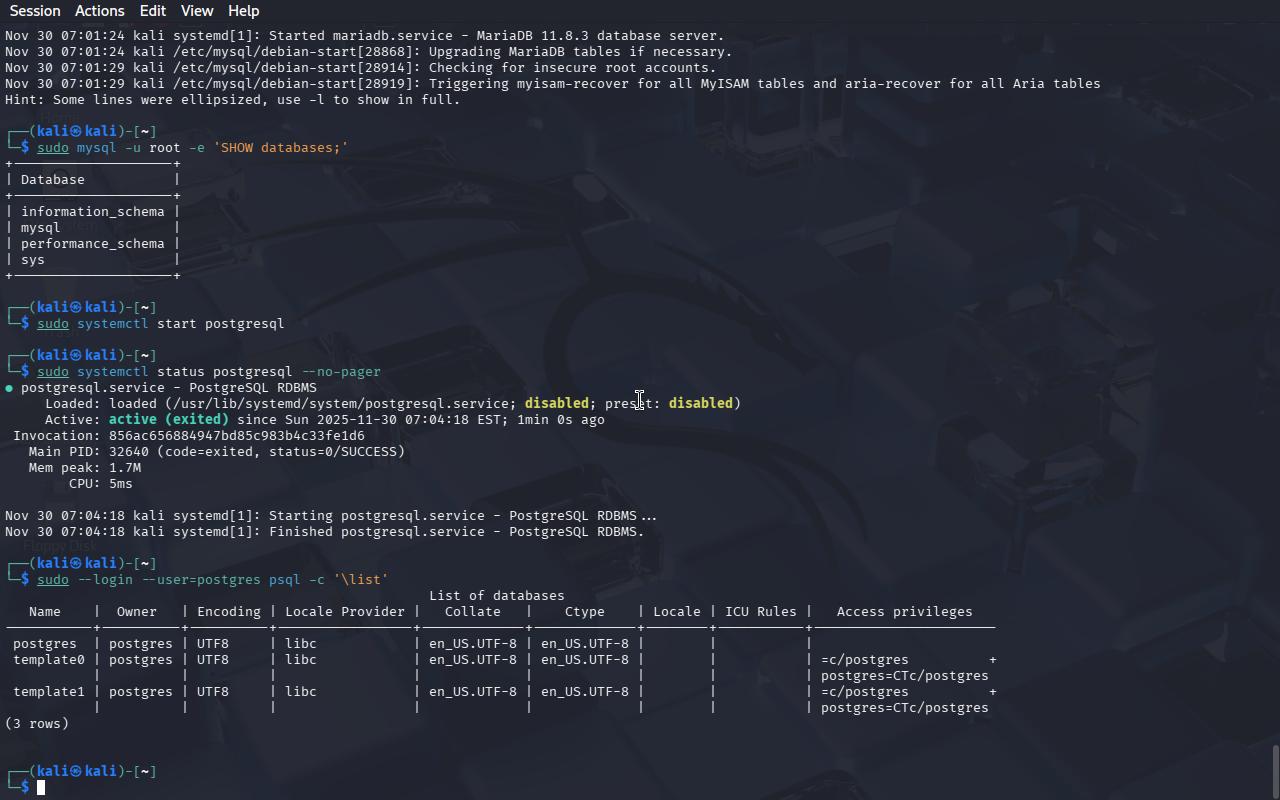Click the green 'active (exited)' status text
The height and width of the screenshot is (800, 1280).
[168, 420]
